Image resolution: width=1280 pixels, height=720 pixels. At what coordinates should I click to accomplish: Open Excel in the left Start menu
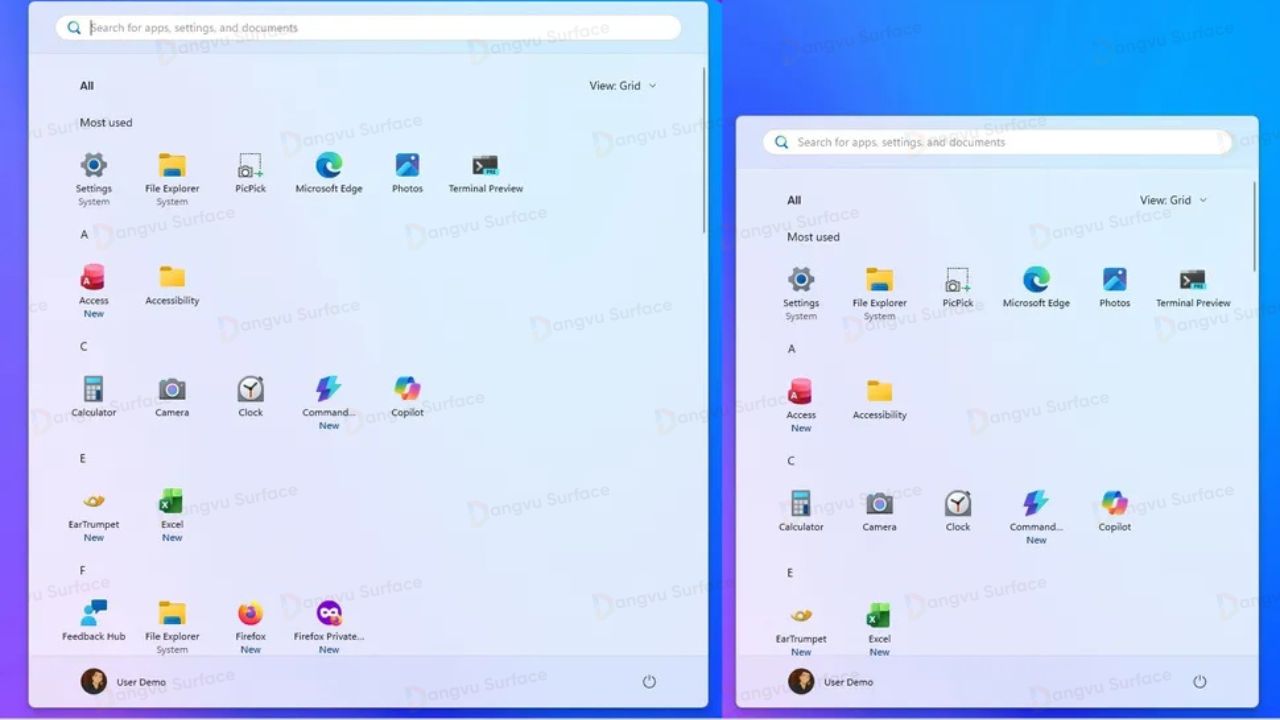click(x=172, y=514)
